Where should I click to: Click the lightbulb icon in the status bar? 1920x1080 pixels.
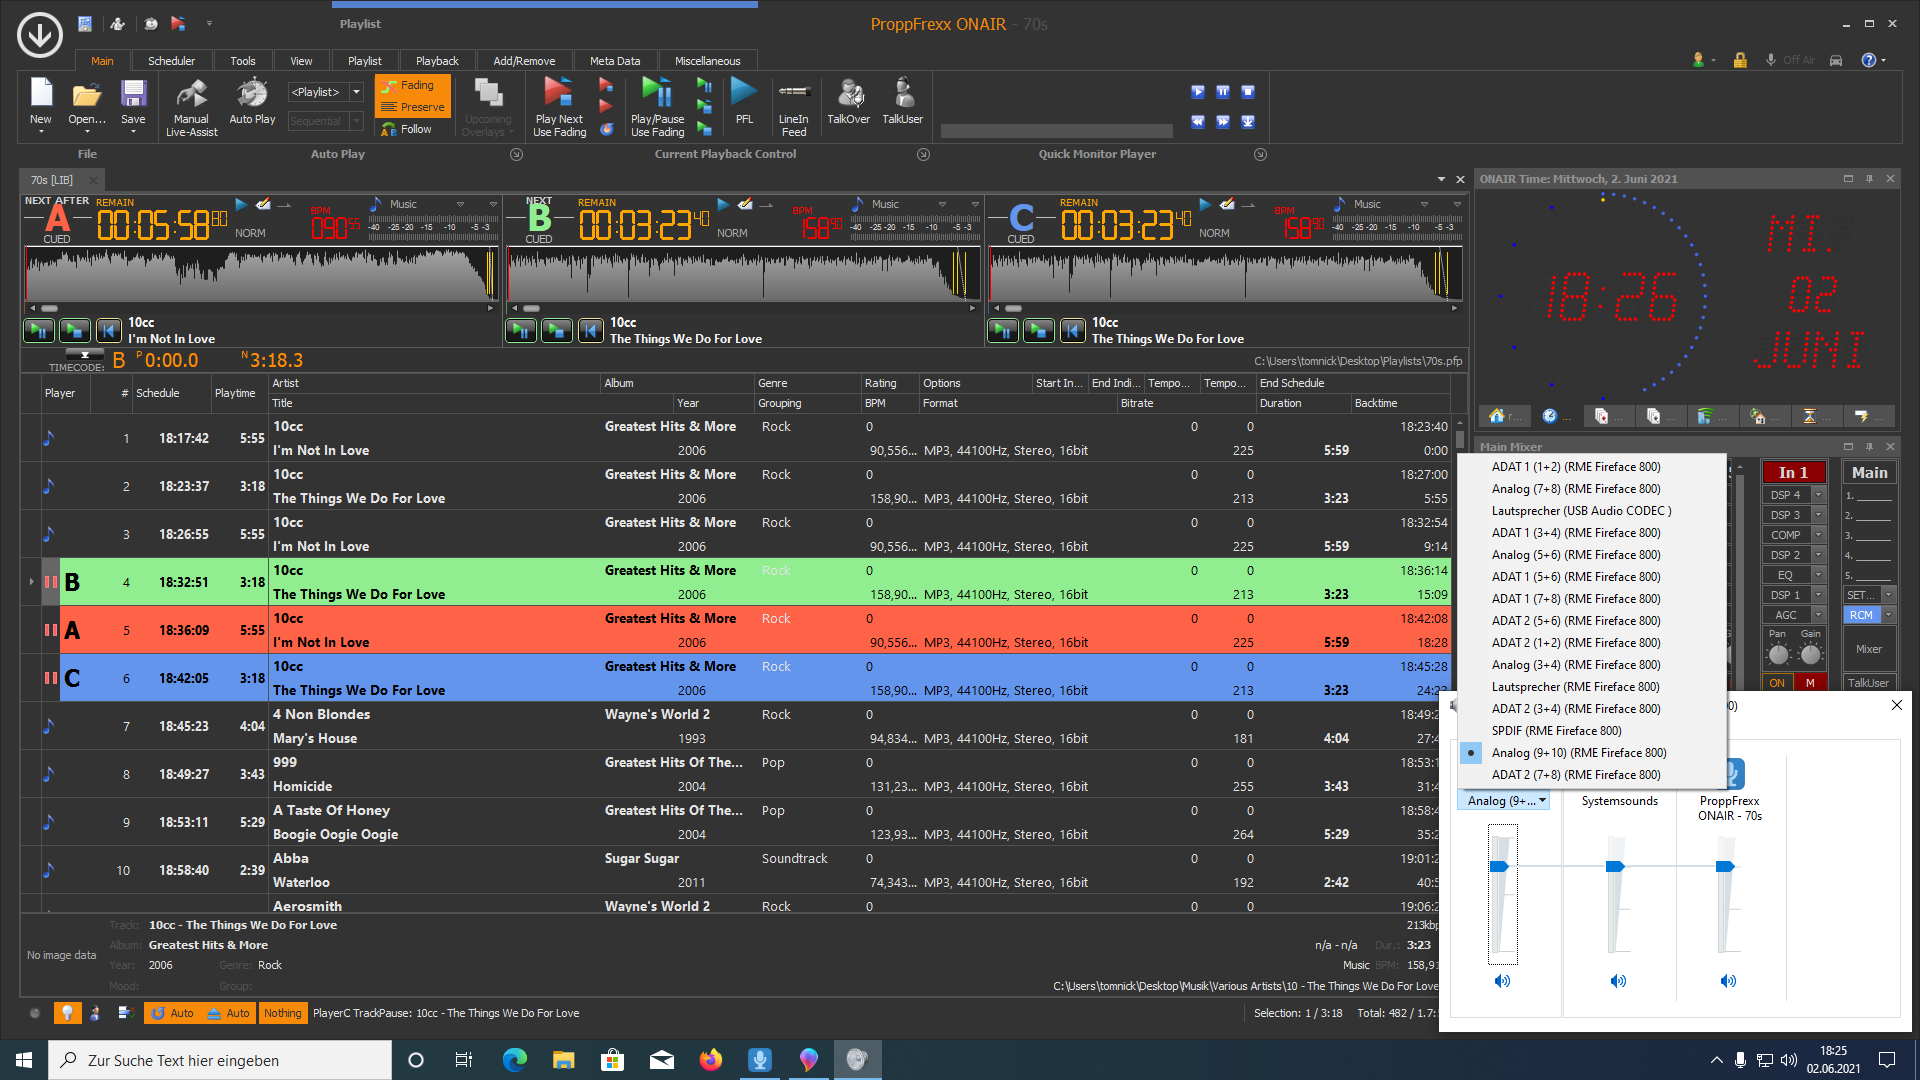click(x=67, y=1013)
